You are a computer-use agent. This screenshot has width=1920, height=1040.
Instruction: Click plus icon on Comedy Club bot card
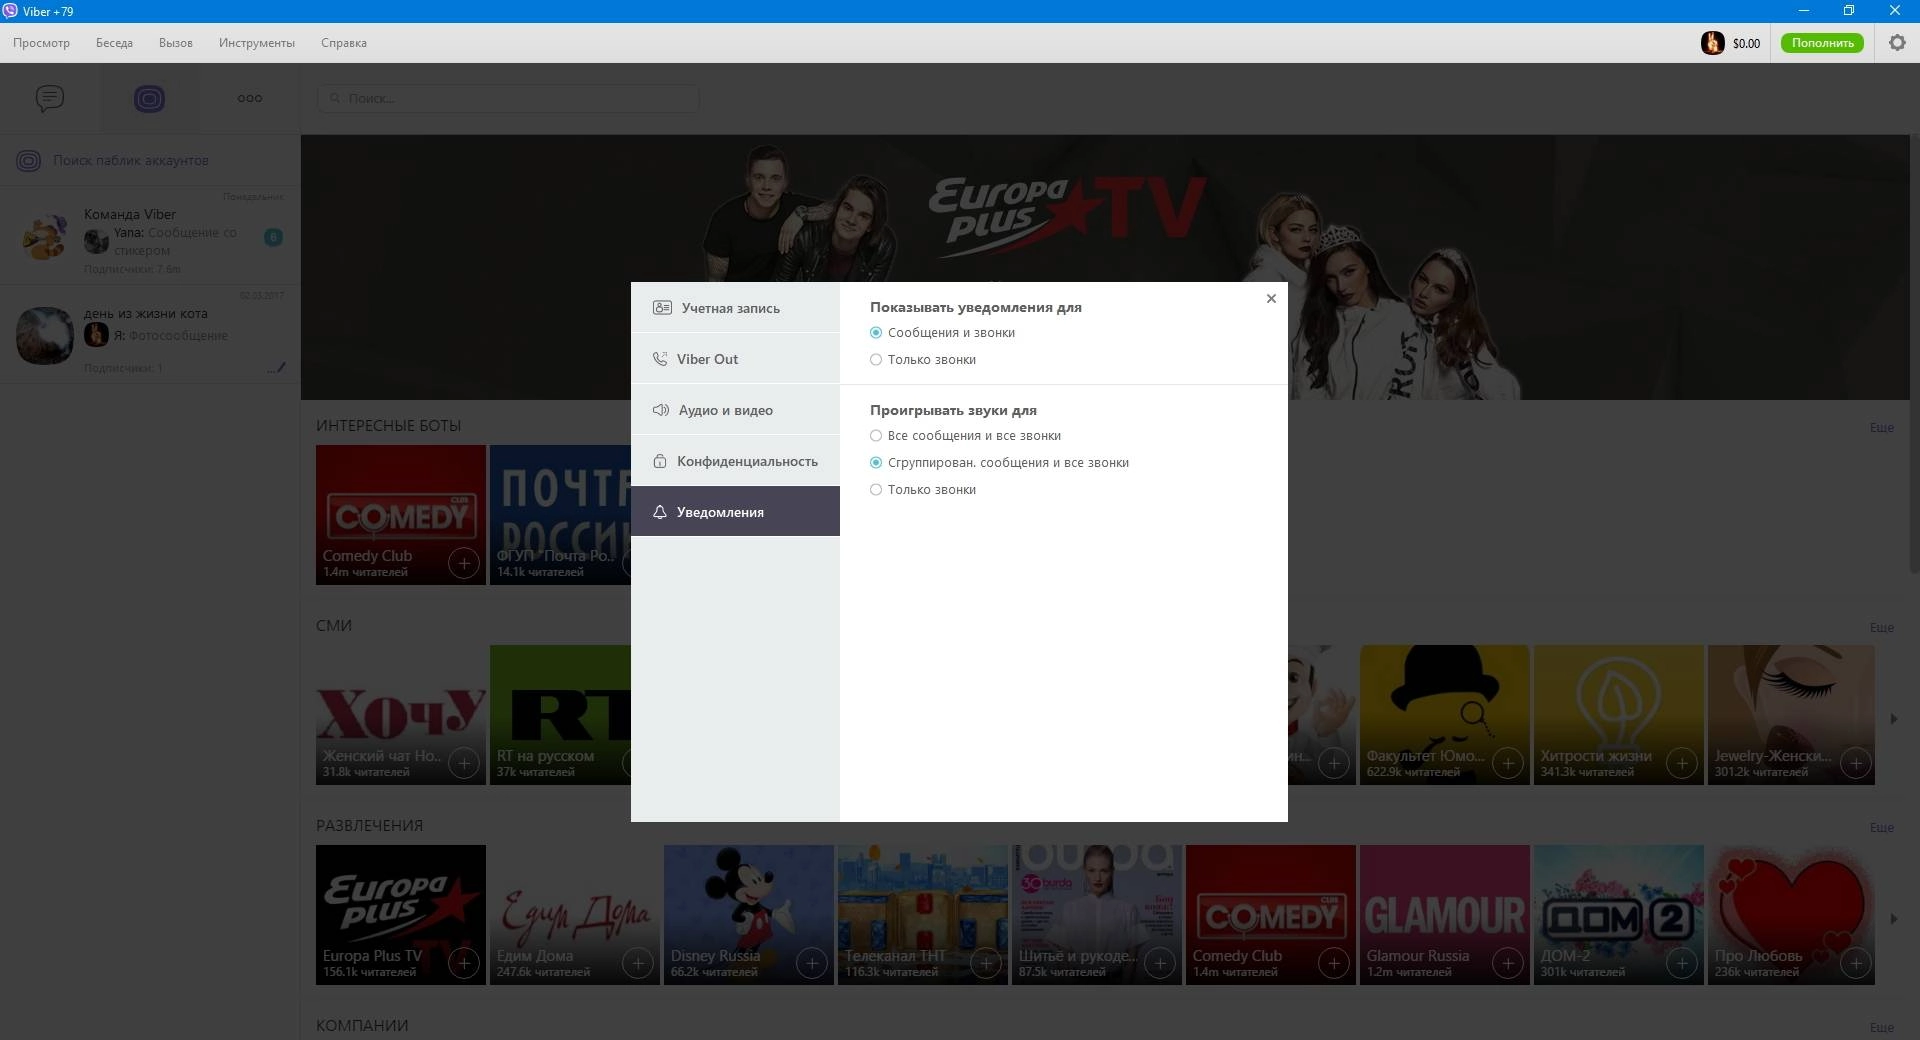tap(464, 564)
